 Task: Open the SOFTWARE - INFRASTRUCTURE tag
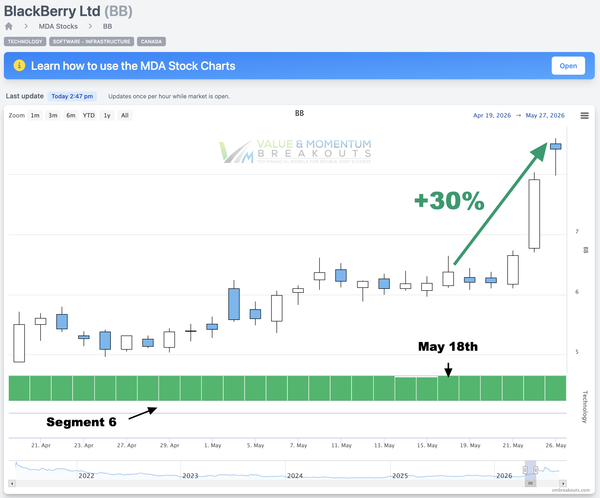[91, 41]
